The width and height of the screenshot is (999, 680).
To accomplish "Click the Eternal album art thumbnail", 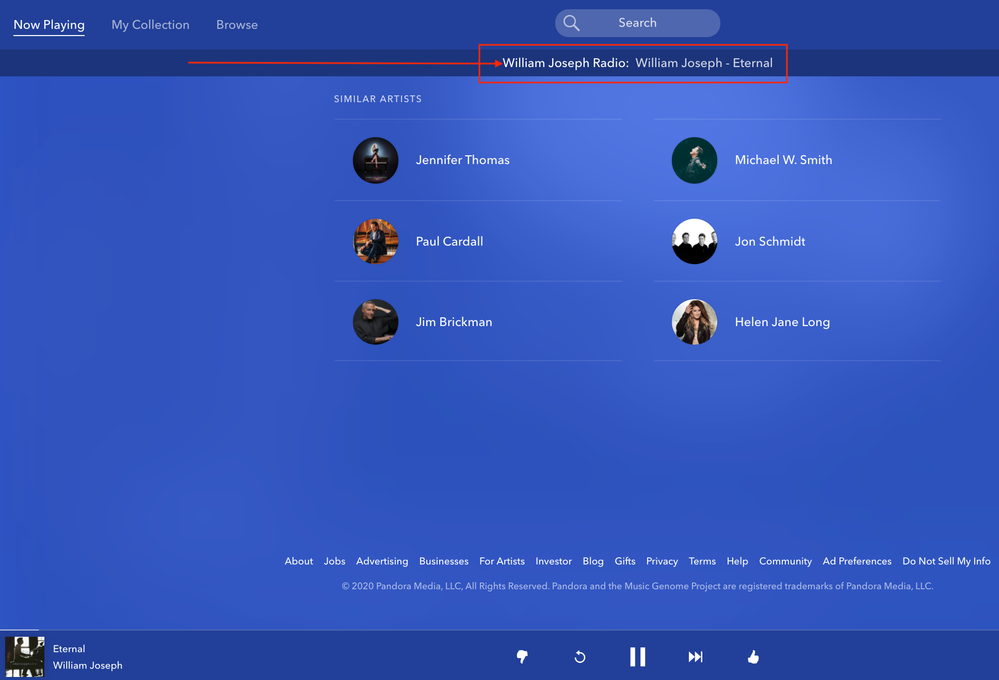I will (24, 657).
